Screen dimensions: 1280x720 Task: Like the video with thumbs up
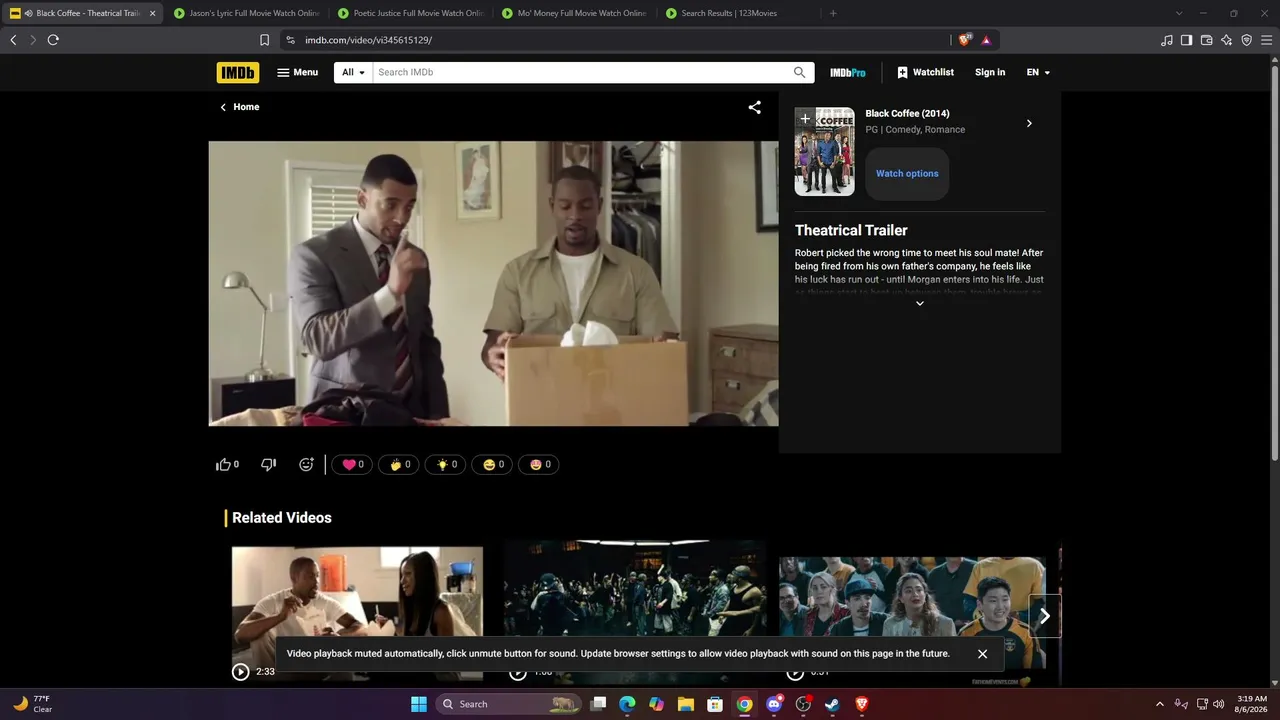coord(227,464)
